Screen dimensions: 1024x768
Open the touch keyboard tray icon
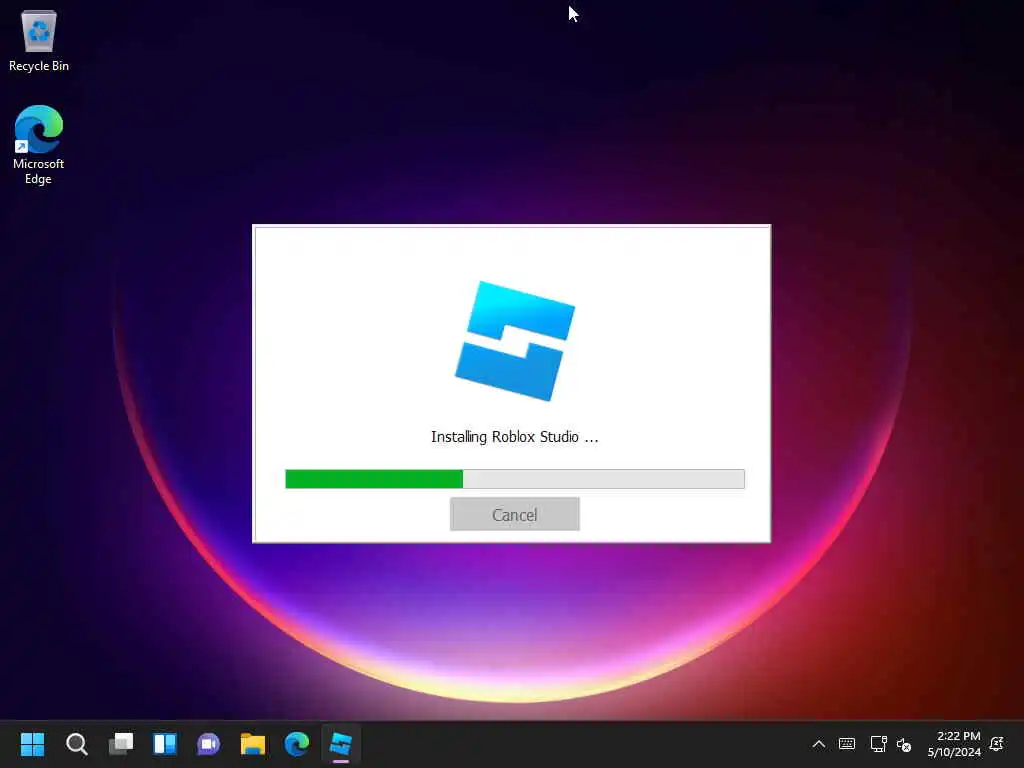tap(847, 744)
